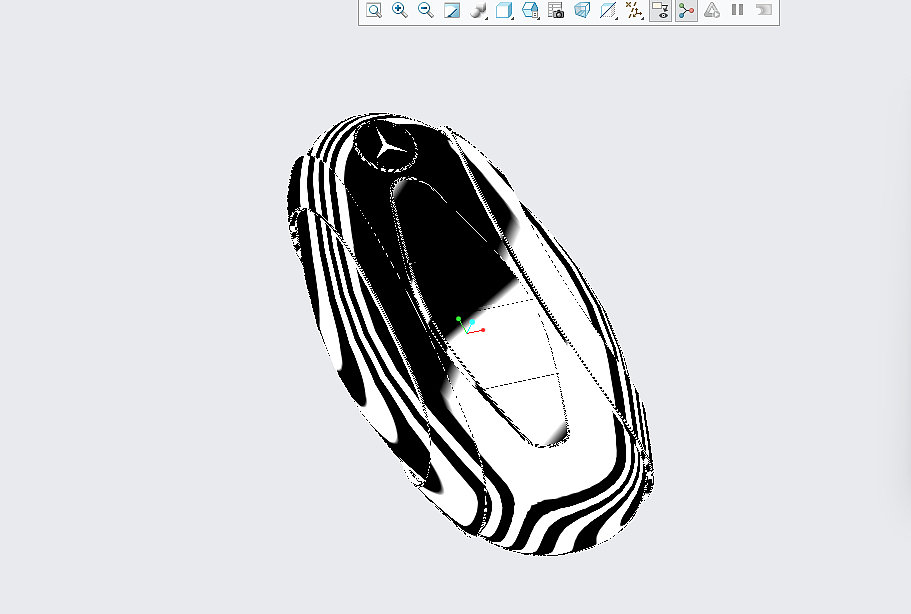911x614 pixels.
Task: Click the Zoom In icon
Action: (400, 11)
